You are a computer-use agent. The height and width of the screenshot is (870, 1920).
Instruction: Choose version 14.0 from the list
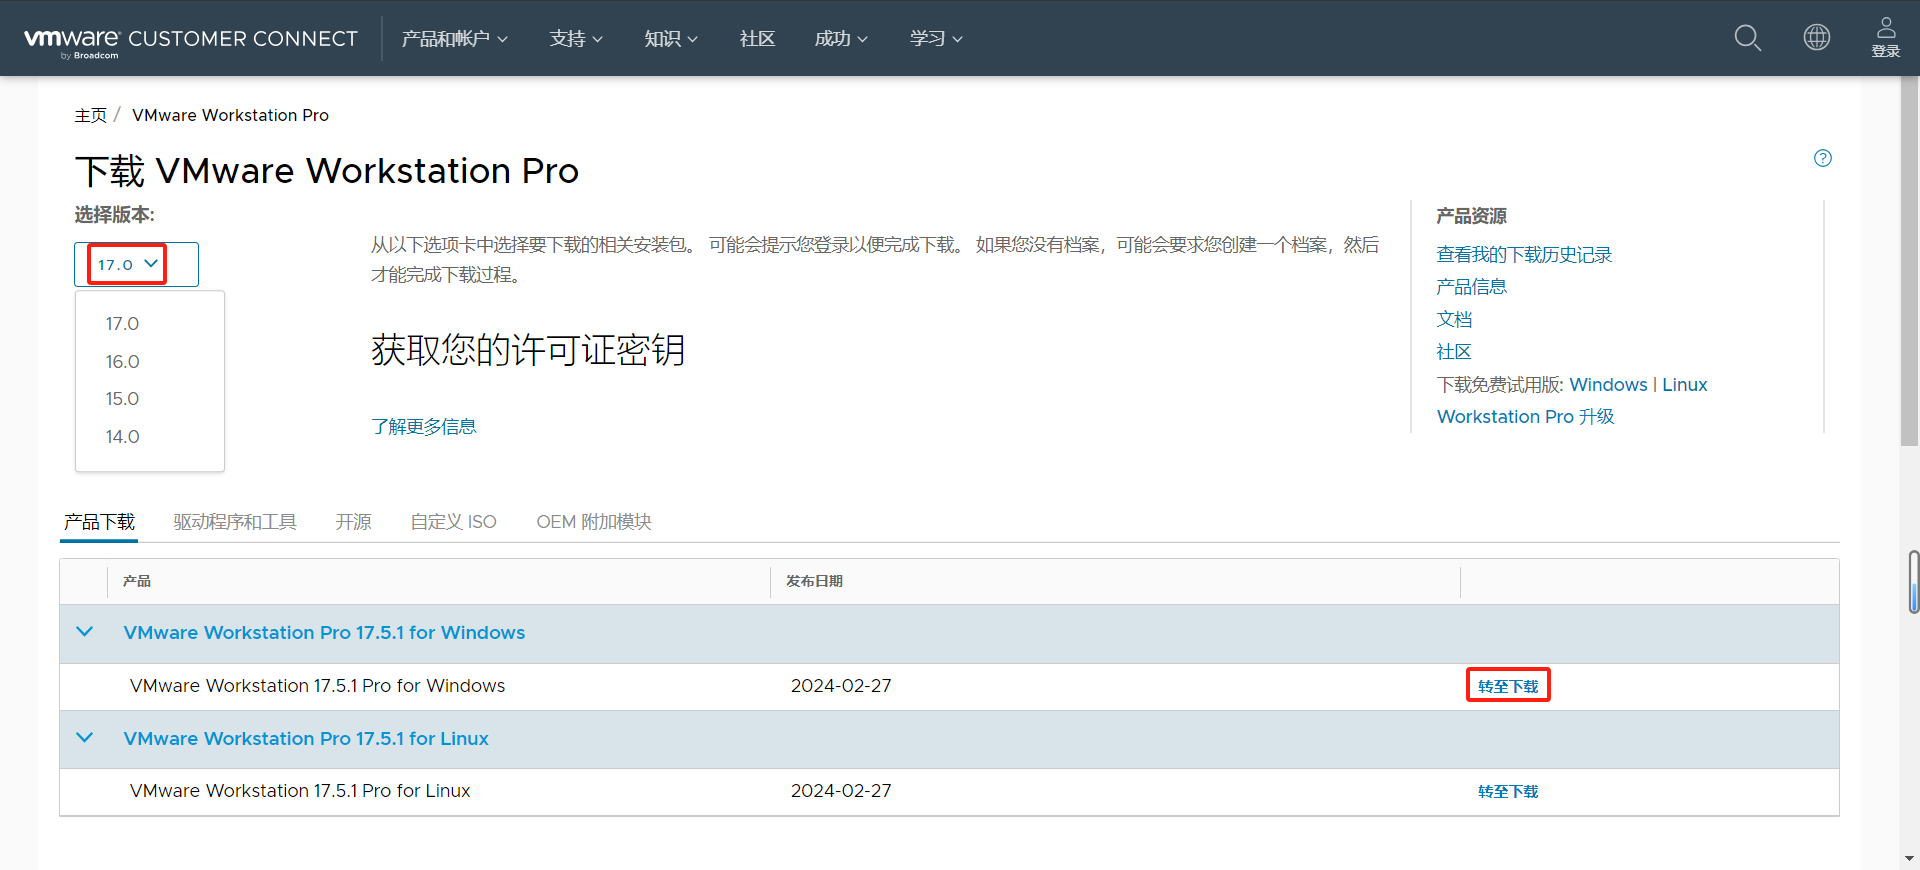pyautogui.click(x=123, y=437)
